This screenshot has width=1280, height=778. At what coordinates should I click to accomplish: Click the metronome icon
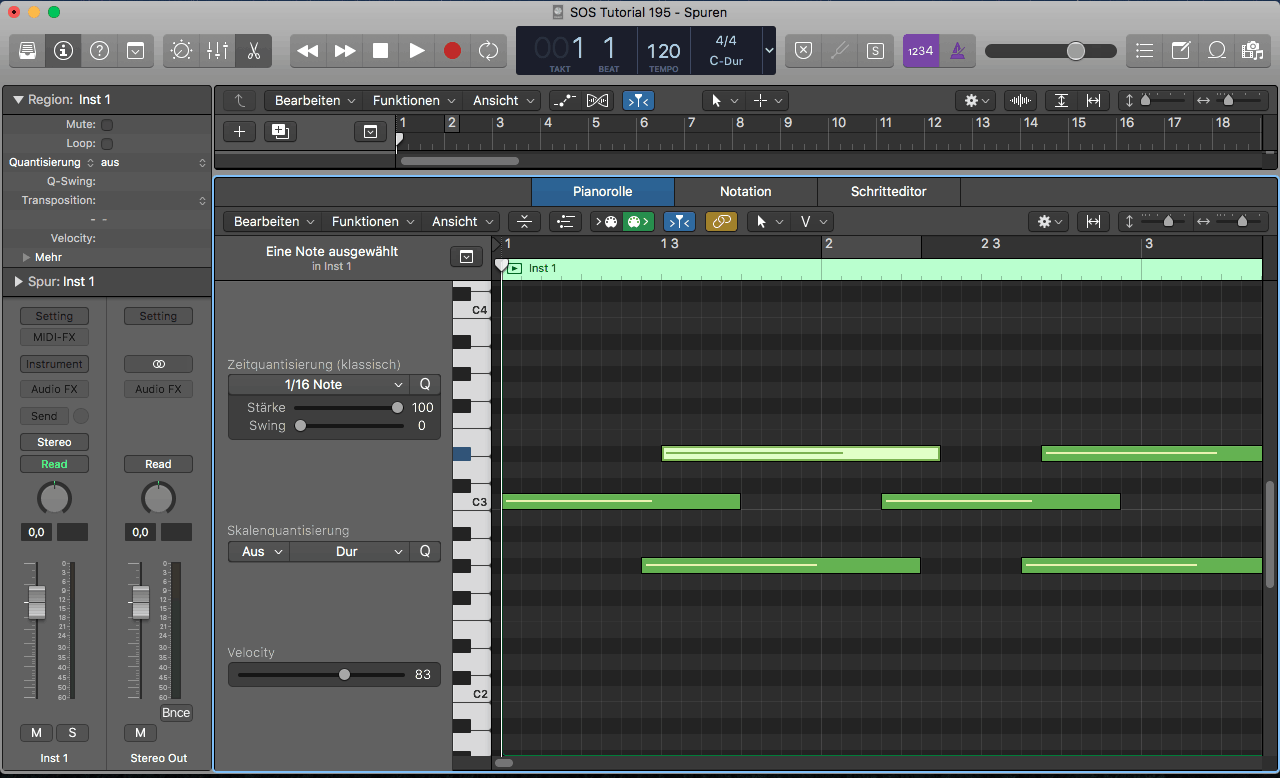tap(957, 51)
